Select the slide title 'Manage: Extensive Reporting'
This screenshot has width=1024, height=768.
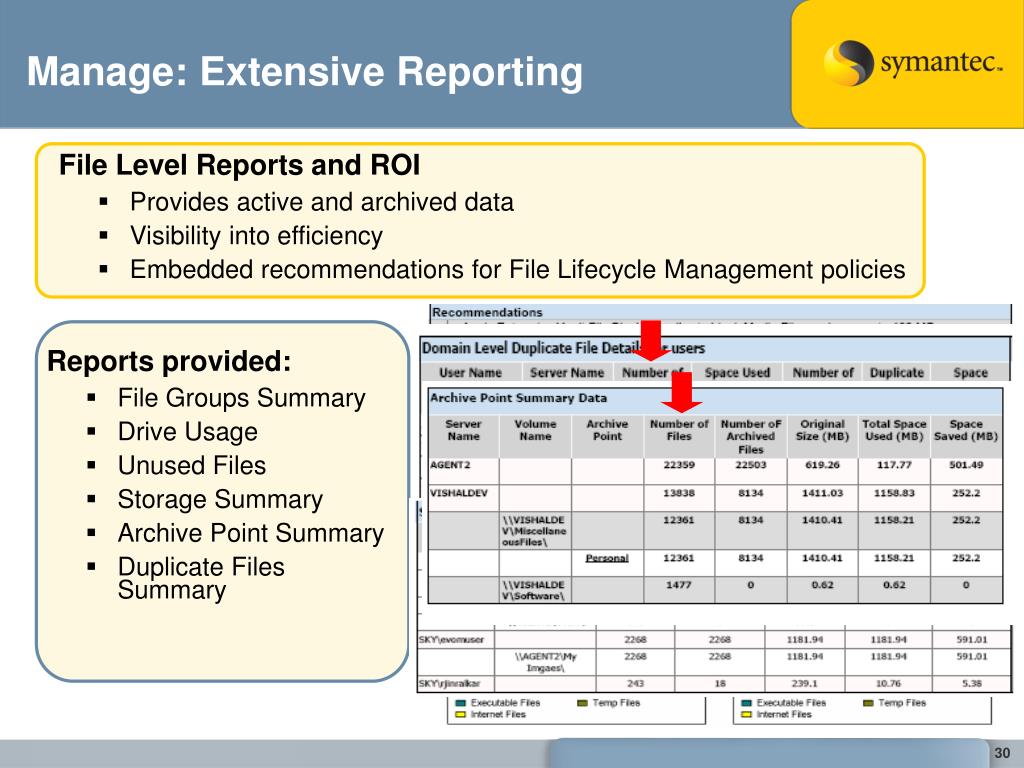[304, 71]
